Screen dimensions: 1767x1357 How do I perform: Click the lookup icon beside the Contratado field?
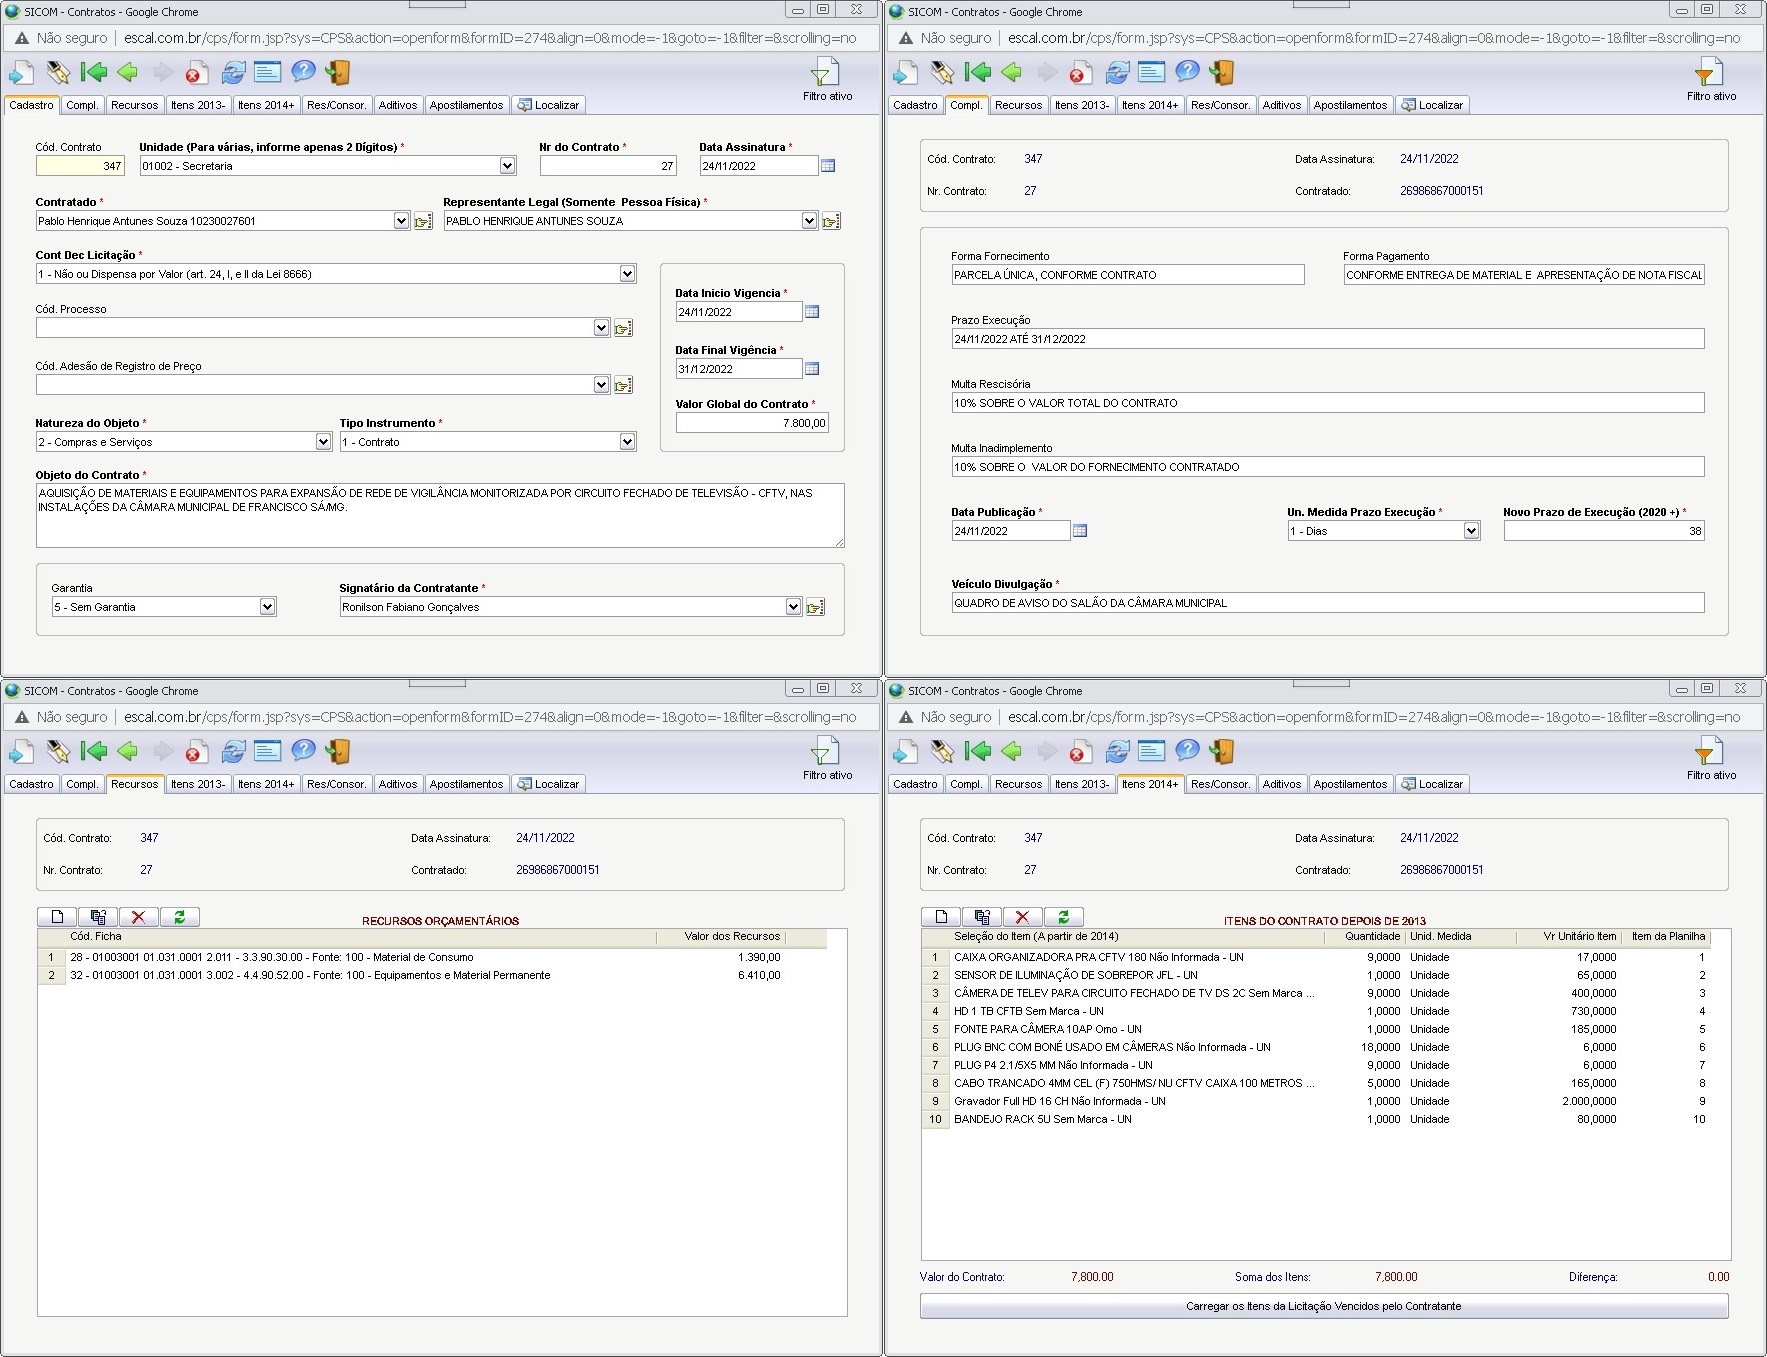pyautogui.click(x=423, y=221)
